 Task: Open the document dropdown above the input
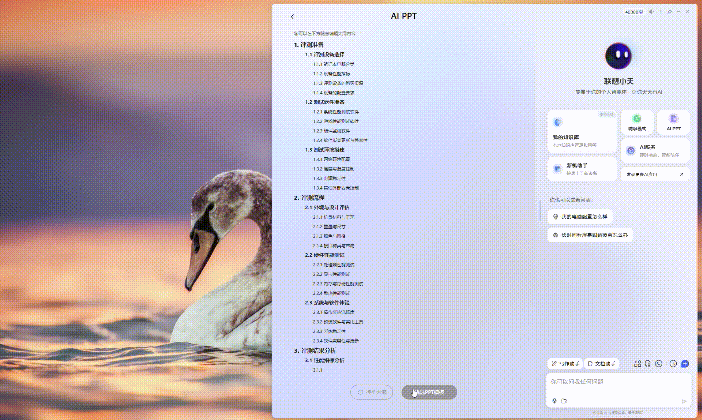point(603,363)
